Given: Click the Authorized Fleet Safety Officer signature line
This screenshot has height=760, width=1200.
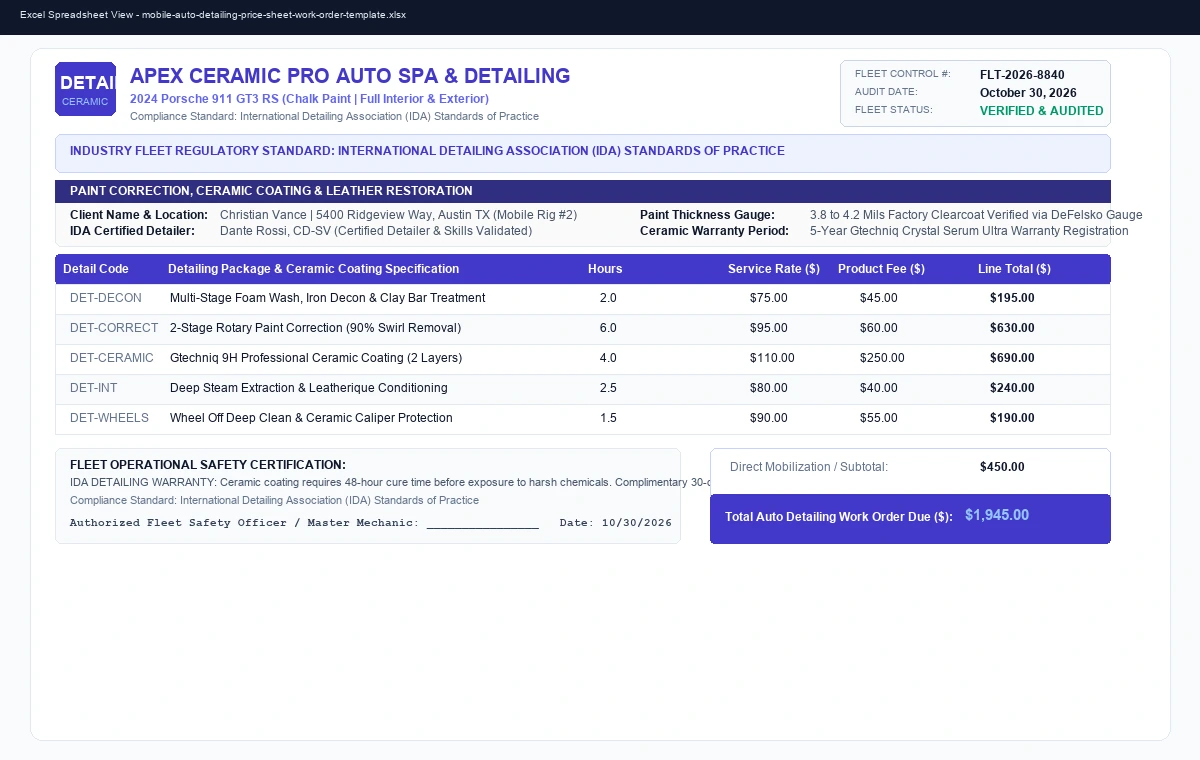Looking at the screenshot, I should point(304,523).
